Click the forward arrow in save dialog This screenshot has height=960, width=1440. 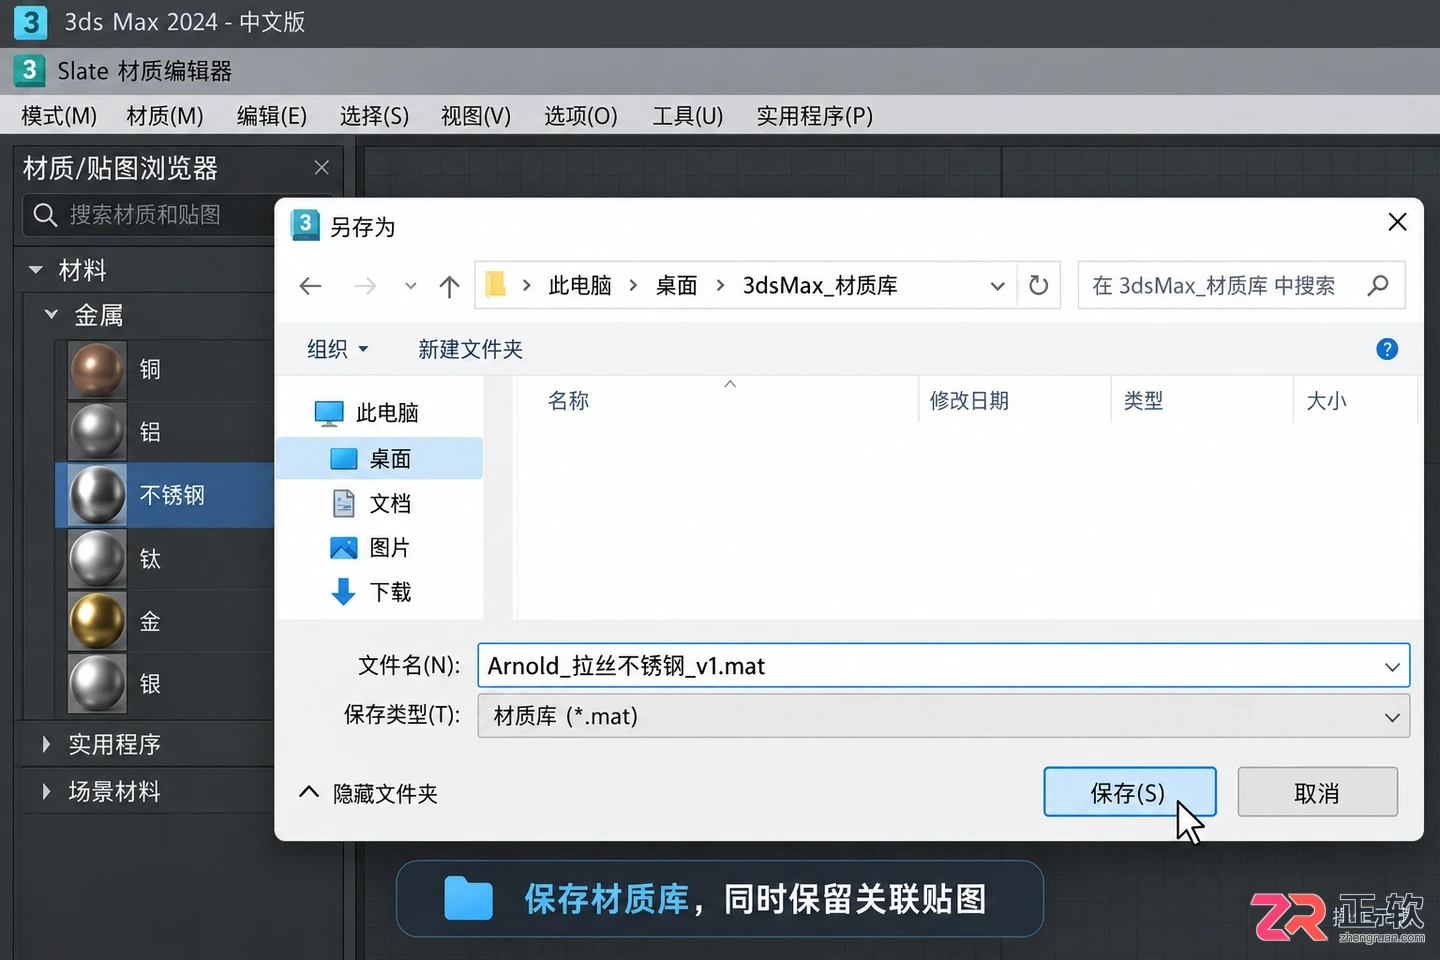pos(365,286)
